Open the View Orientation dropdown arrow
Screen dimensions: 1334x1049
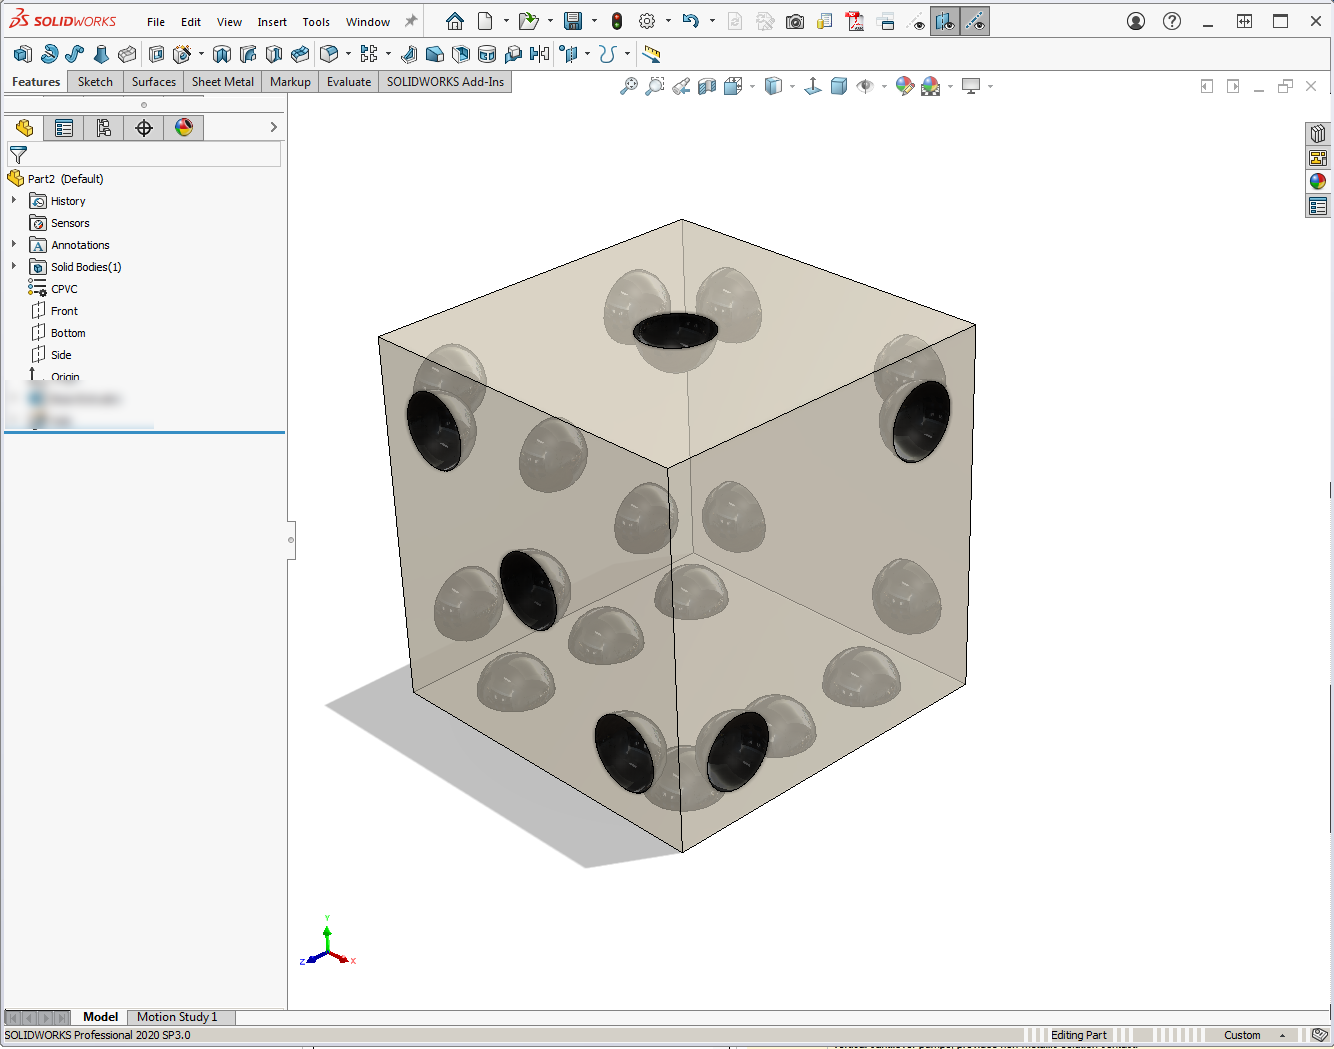coord(752,86)
